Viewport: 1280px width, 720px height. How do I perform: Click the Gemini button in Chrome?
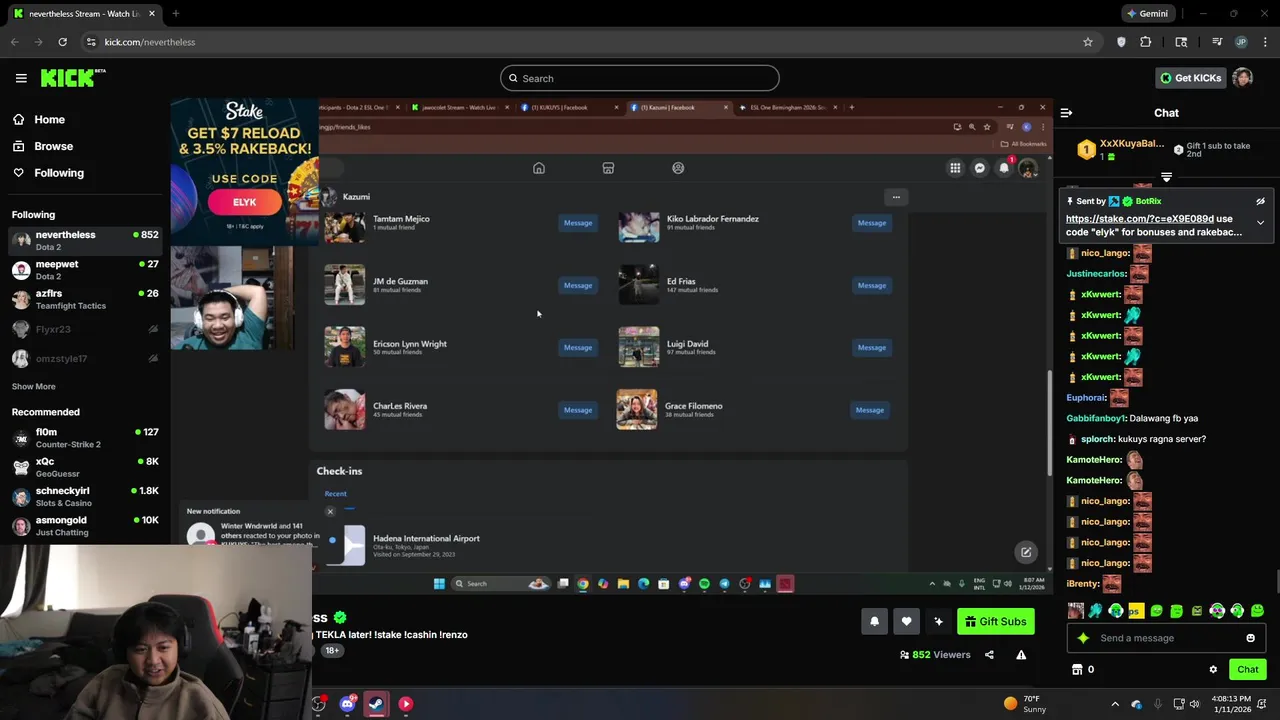pyautogui.click(x=1146, y=14)
